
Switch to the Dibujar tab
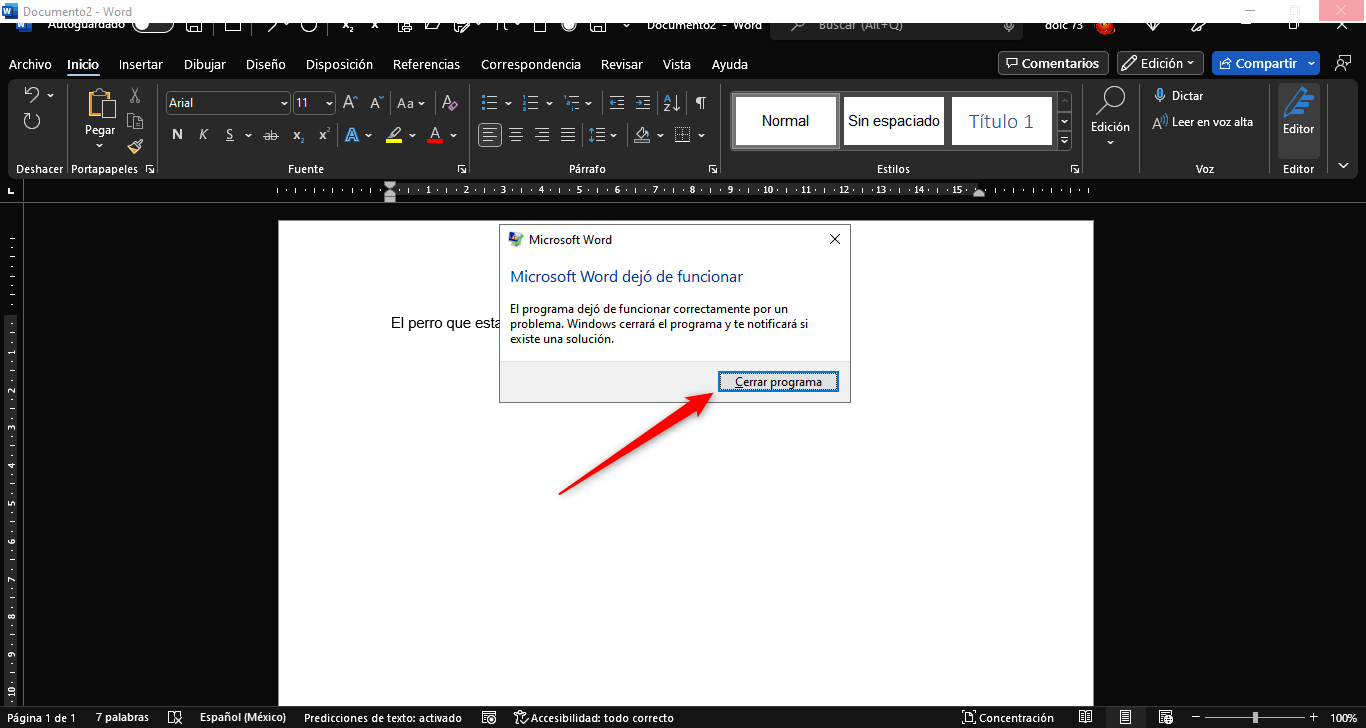[205, 64]
